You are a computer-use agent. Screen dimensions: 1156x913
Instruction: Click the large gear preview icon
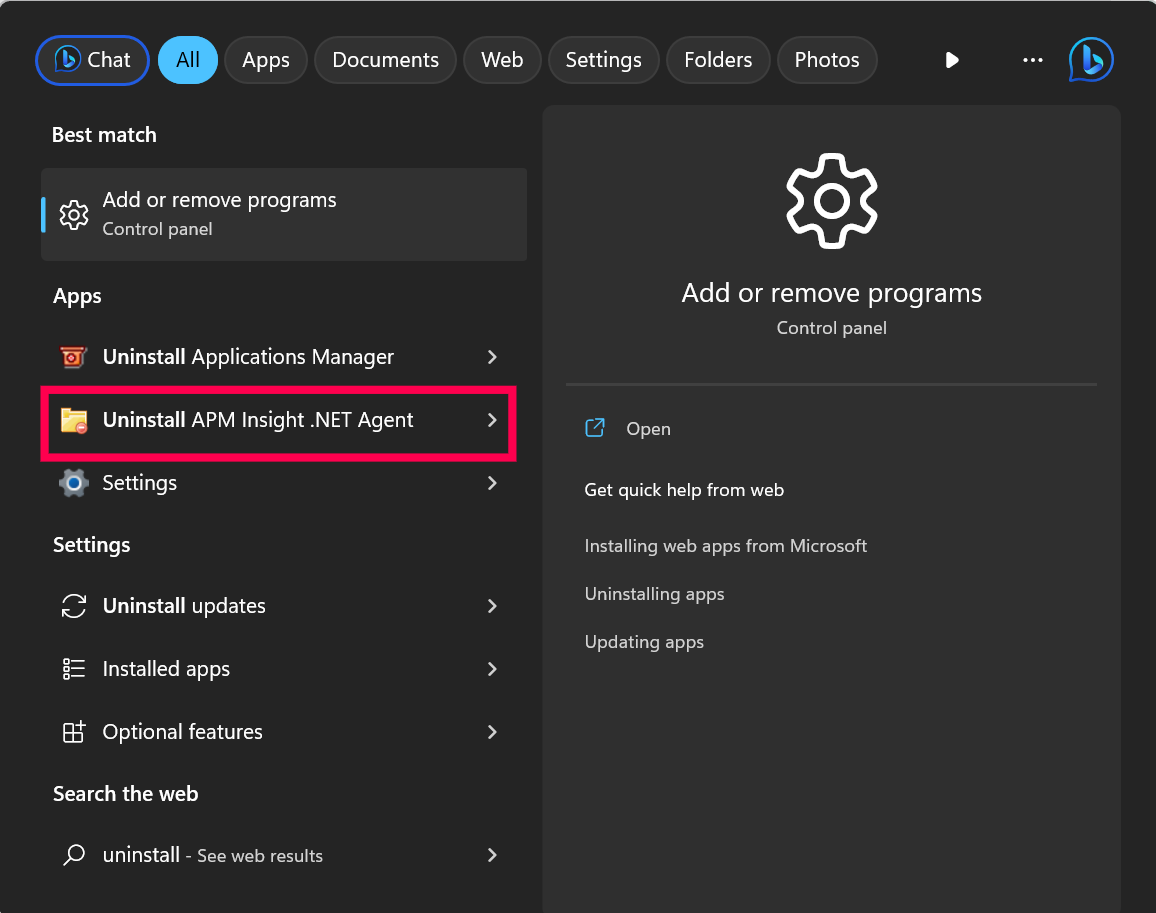point(831,202)
